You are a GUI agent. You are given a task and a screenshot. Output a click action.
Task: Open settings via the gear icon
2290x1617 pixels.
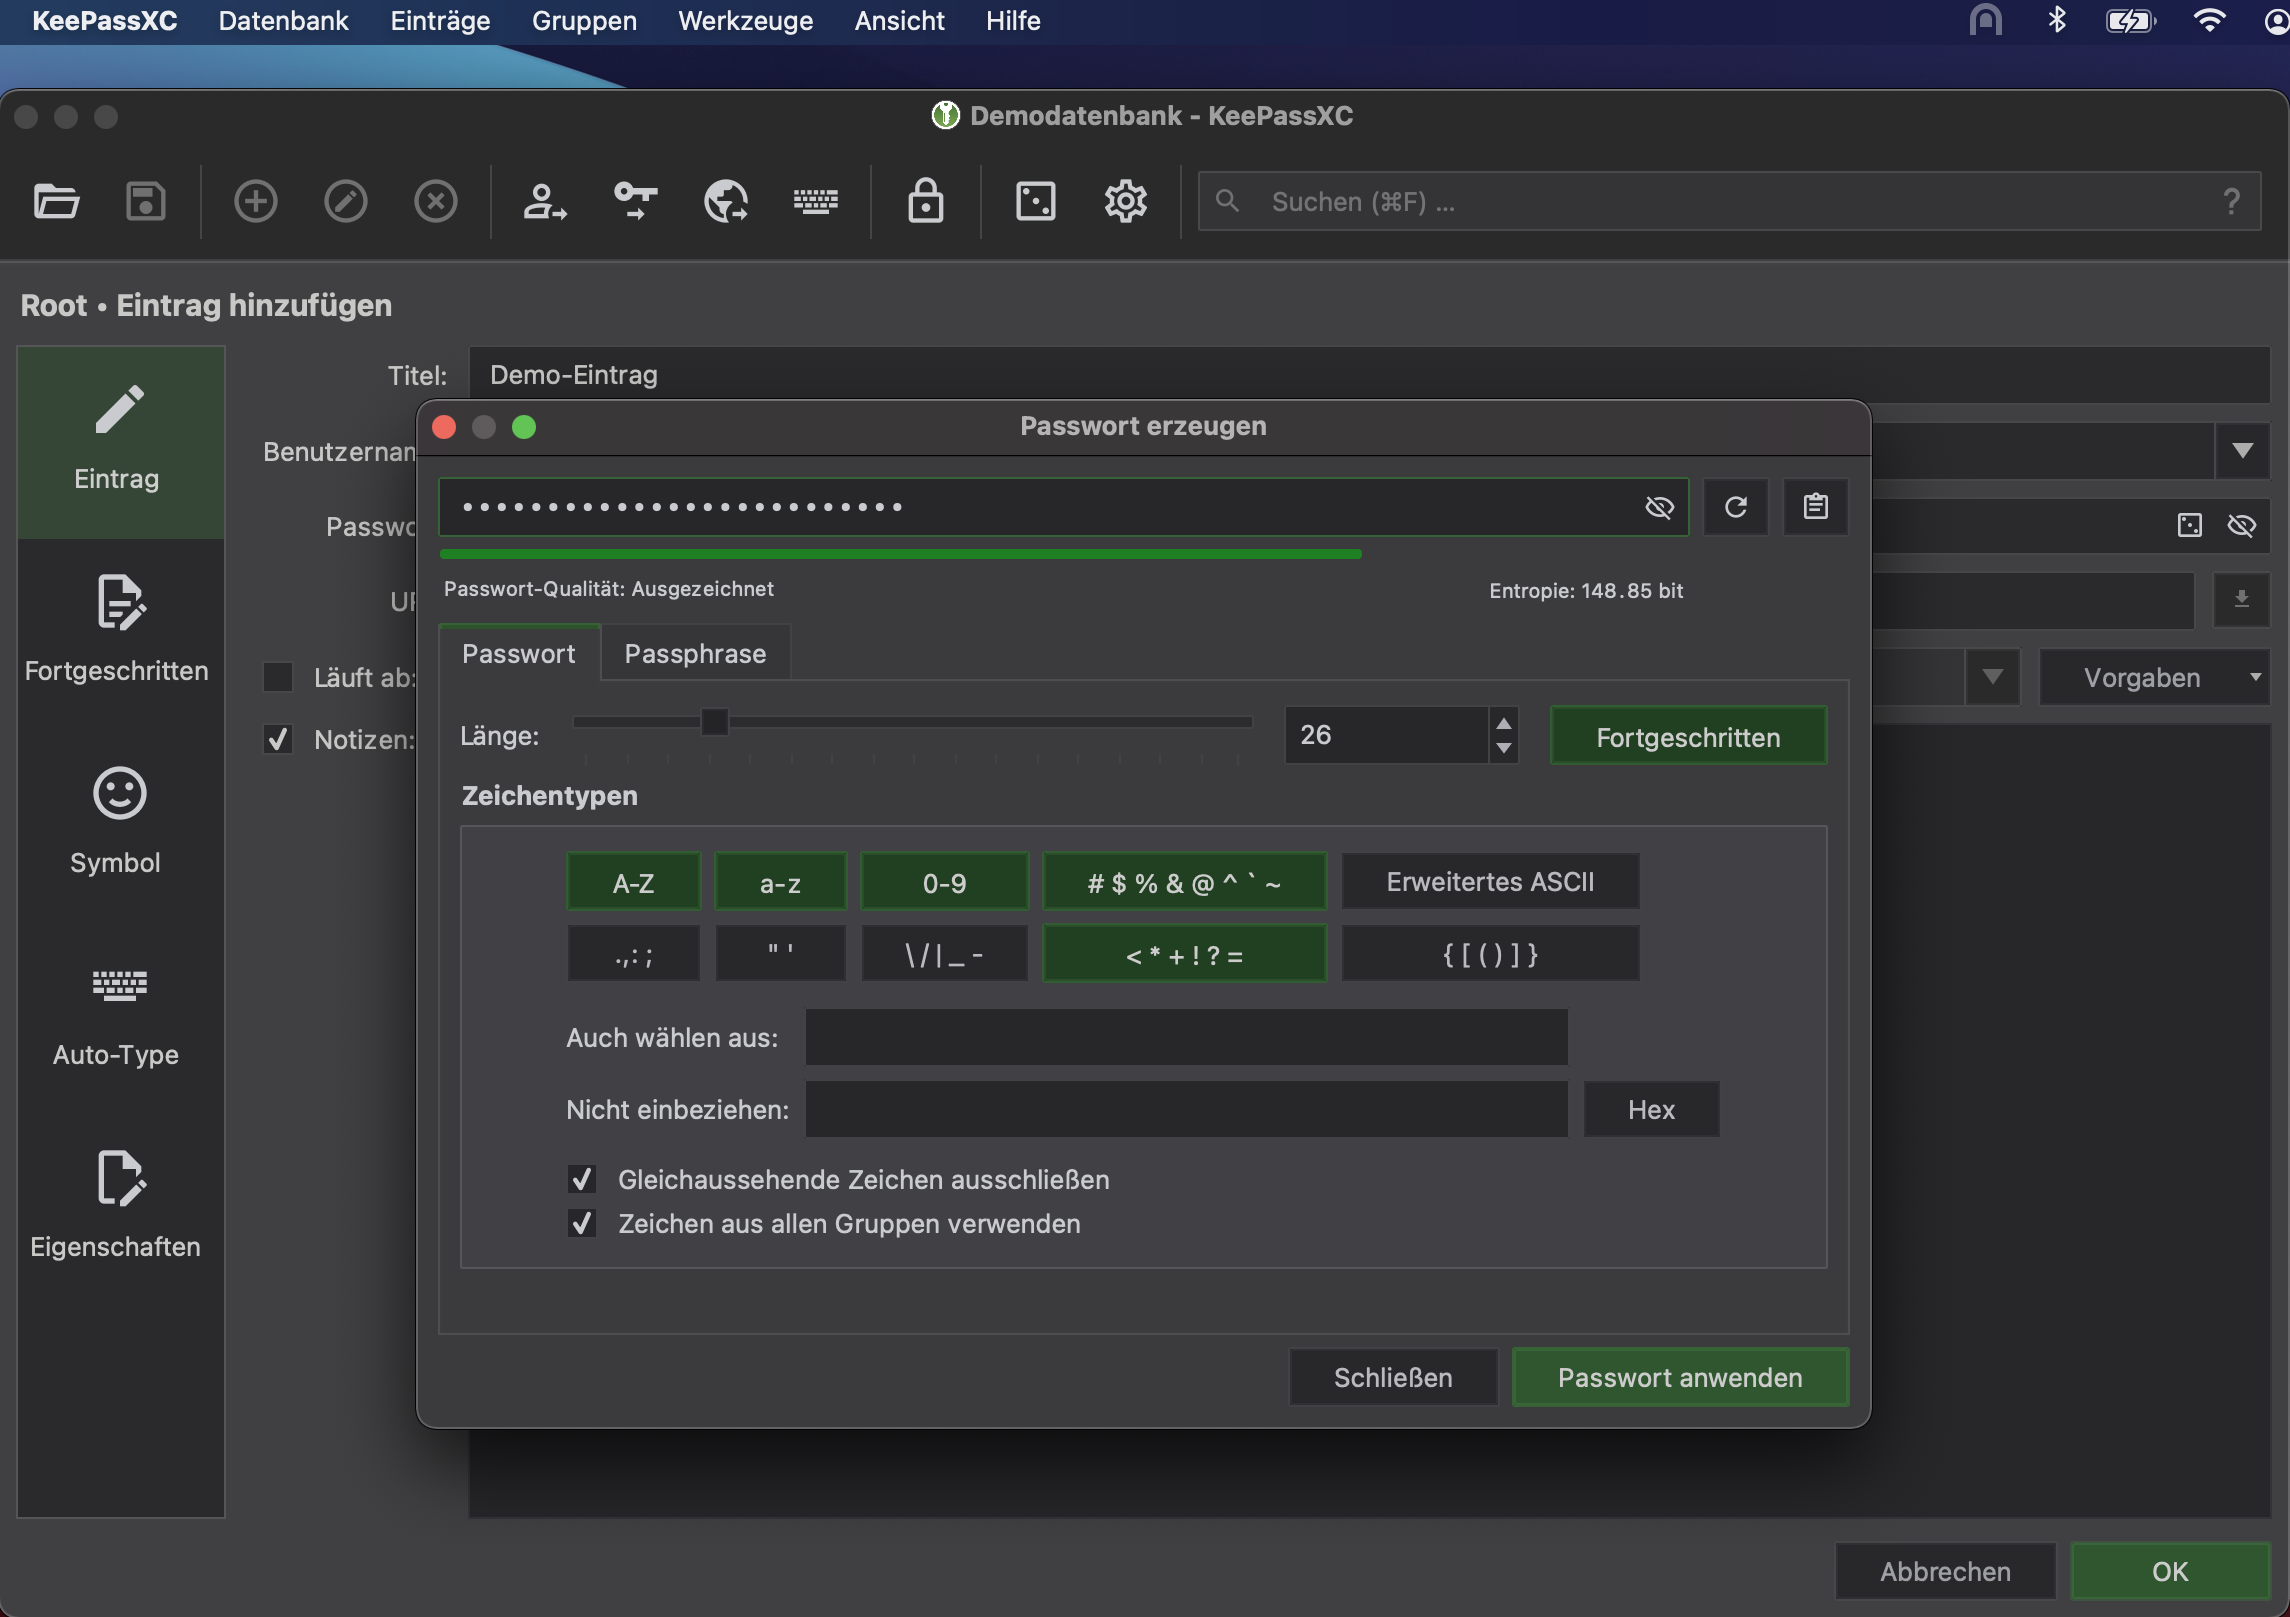(x=1125, y=201)
